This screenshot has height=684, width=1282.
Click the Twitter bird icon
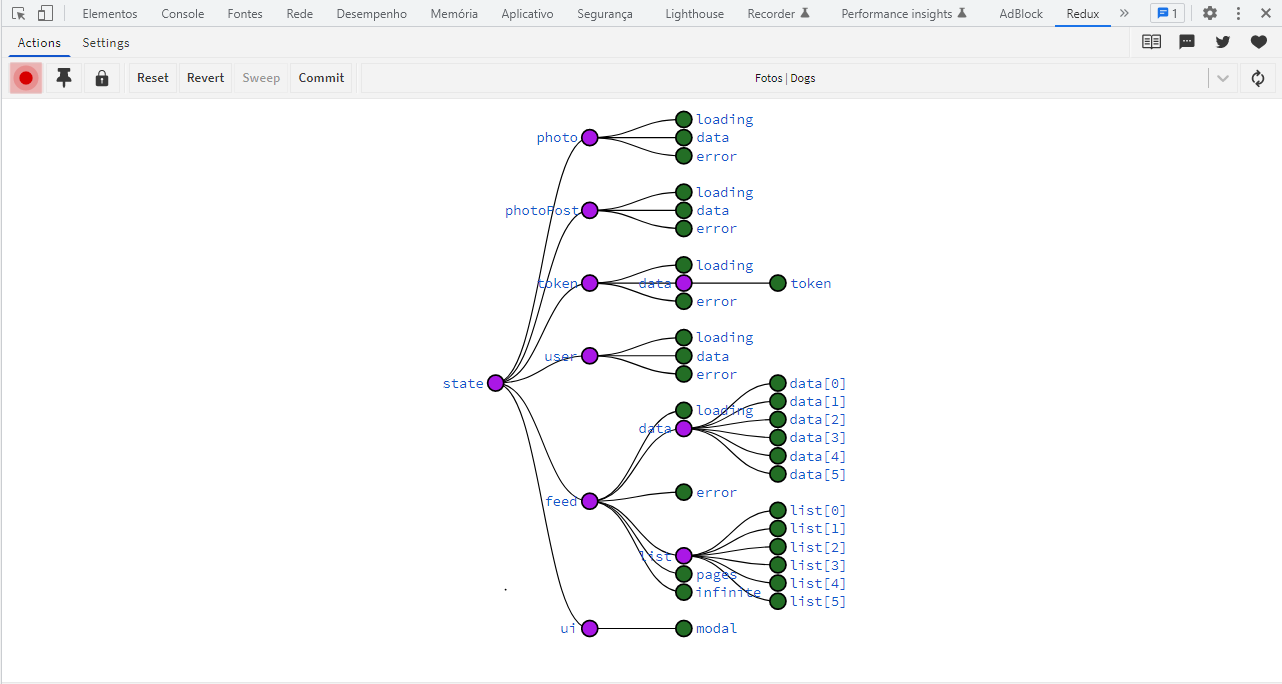tap(1222, 42)
